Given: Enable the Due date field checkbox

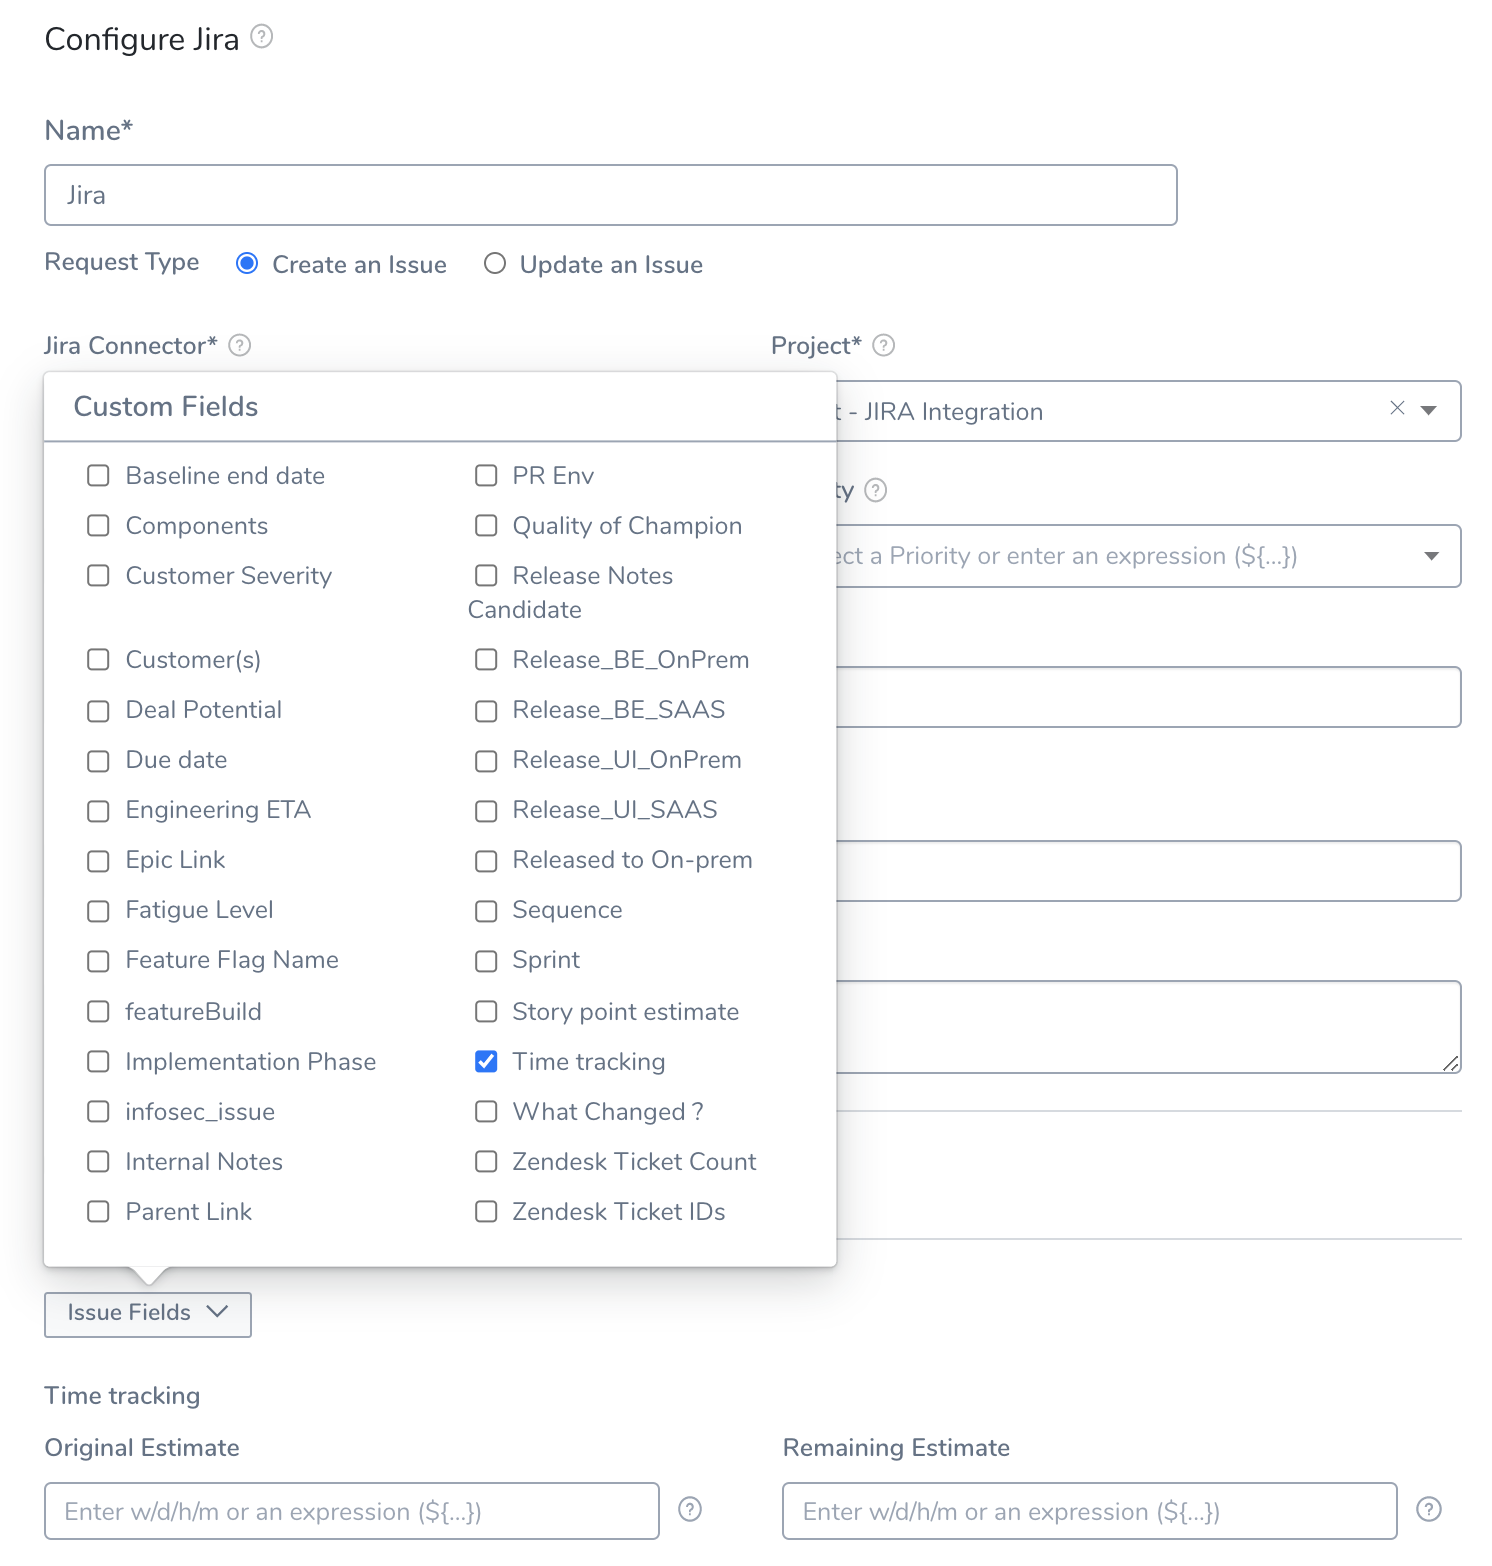Looking at the screenshot, I should tap(98, 761).
